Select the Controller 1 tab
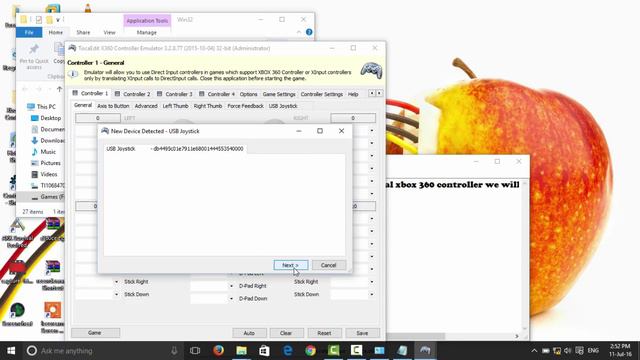Image resolution: width=640 pixels, height=360 pixels. click(91, 93)
